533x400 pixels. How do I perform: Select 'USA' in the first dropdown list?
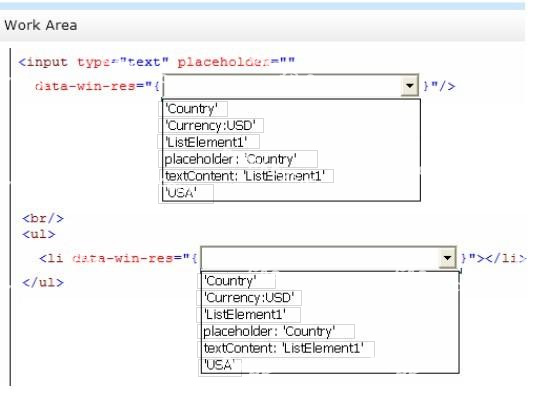point(186,193)
